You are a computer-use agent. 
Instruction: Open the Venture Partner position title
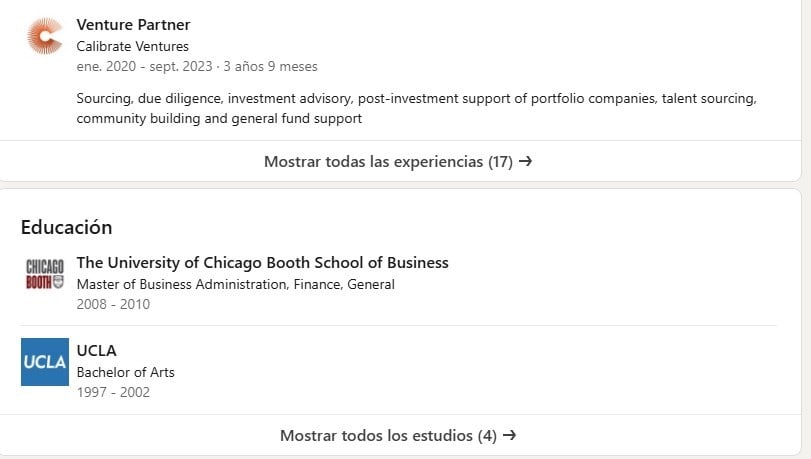pos(133,25)
